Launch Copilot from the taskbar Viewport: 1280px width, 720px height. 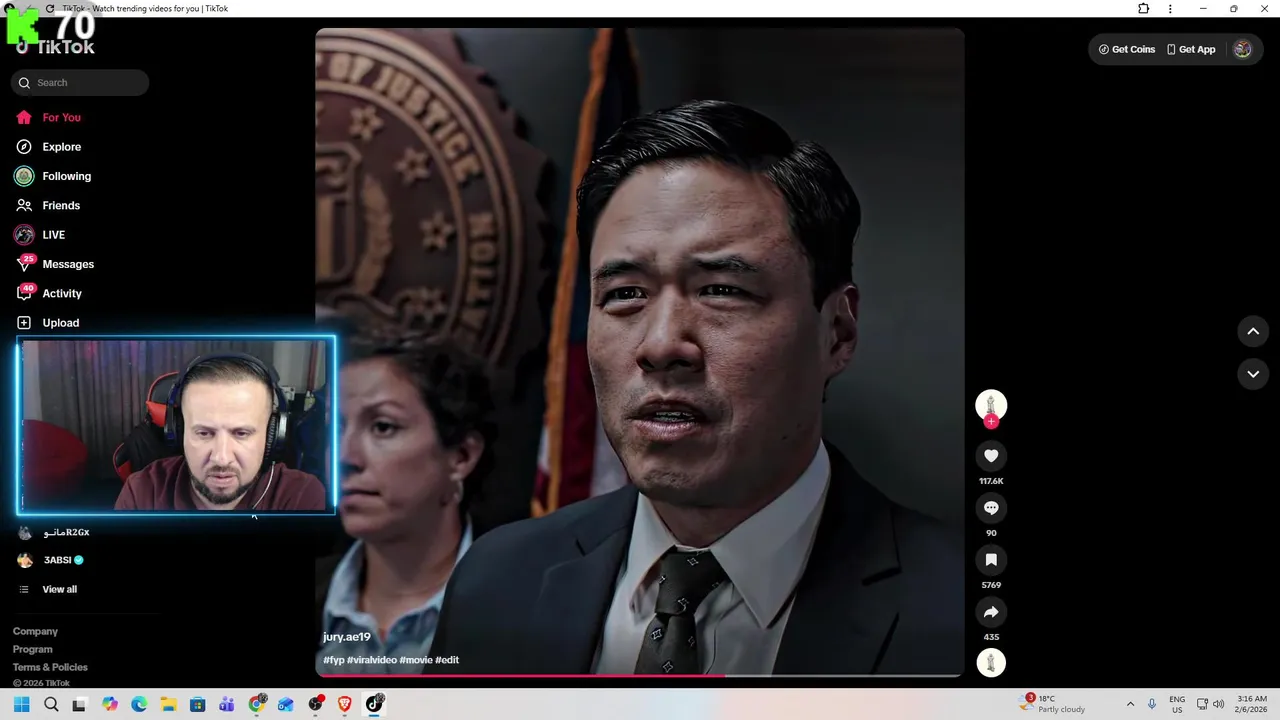pos(109,704)
